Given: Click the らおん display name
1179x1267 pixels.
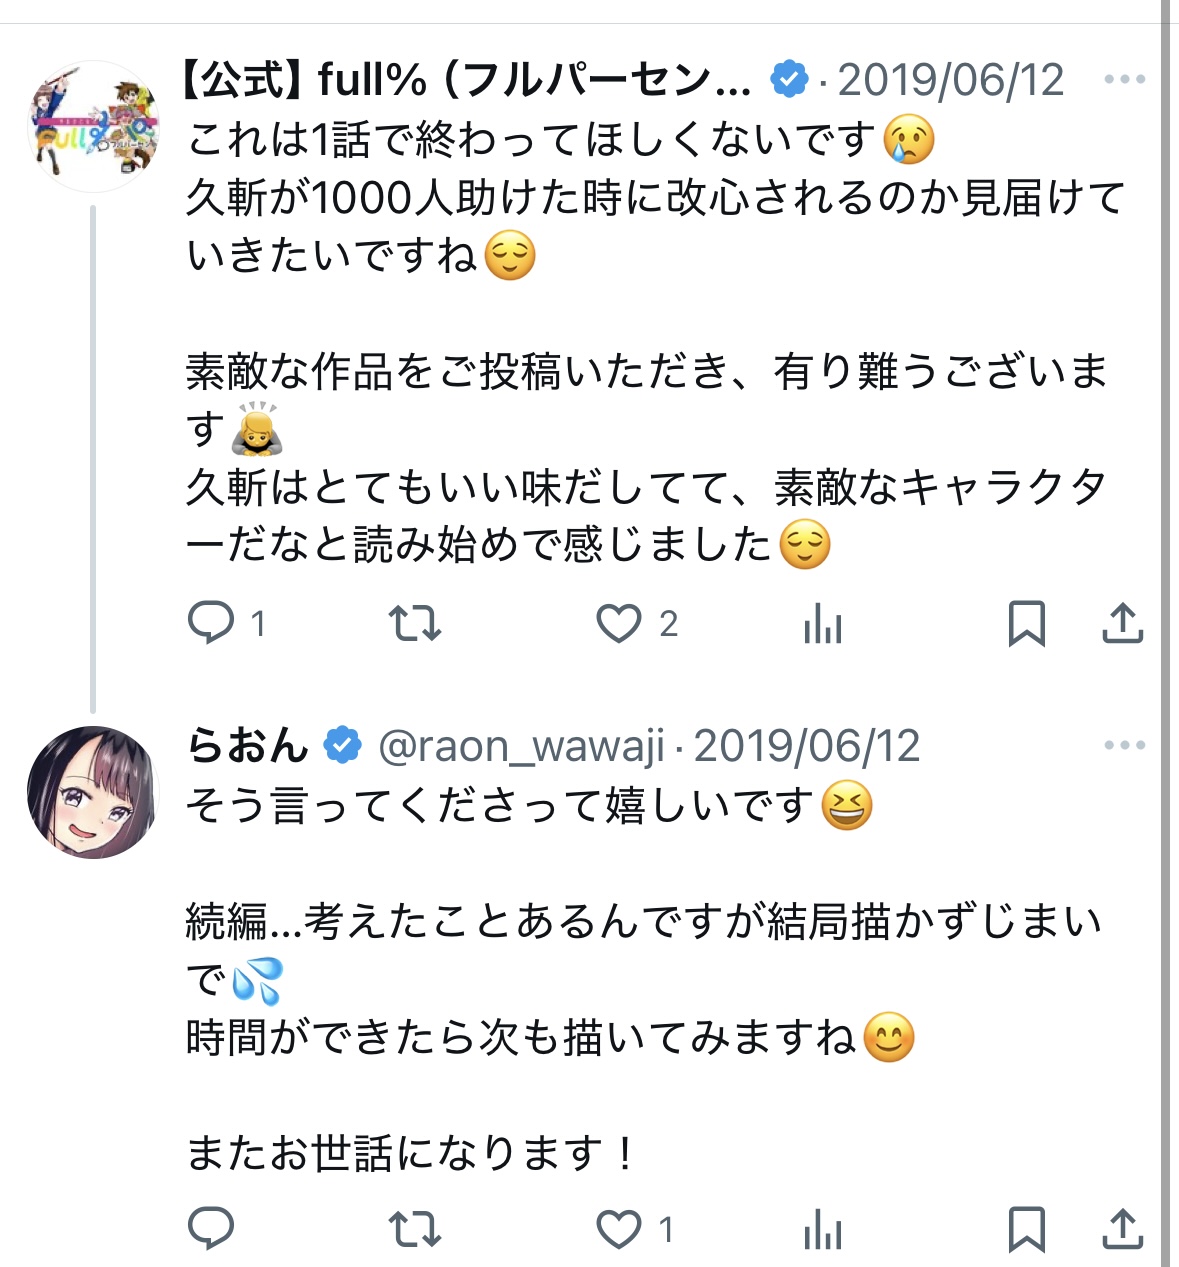Looking at the screenshot, I should pyautogui.click(x=248, y=746).
